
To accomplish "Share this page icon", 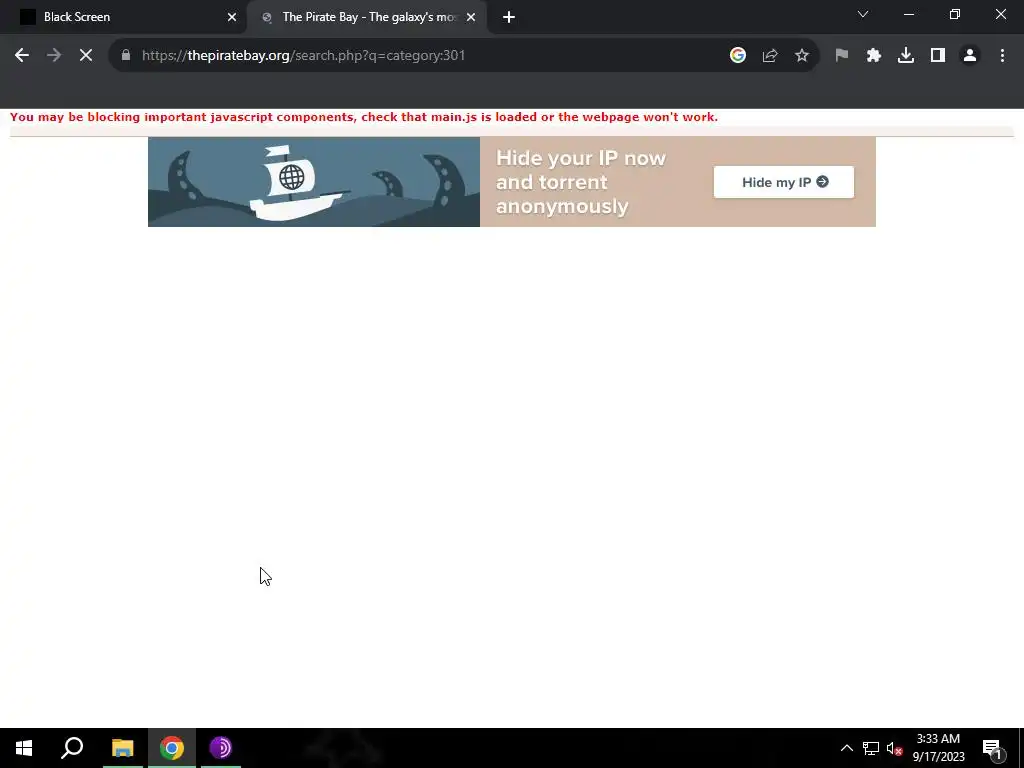I will tap(770, 56).
